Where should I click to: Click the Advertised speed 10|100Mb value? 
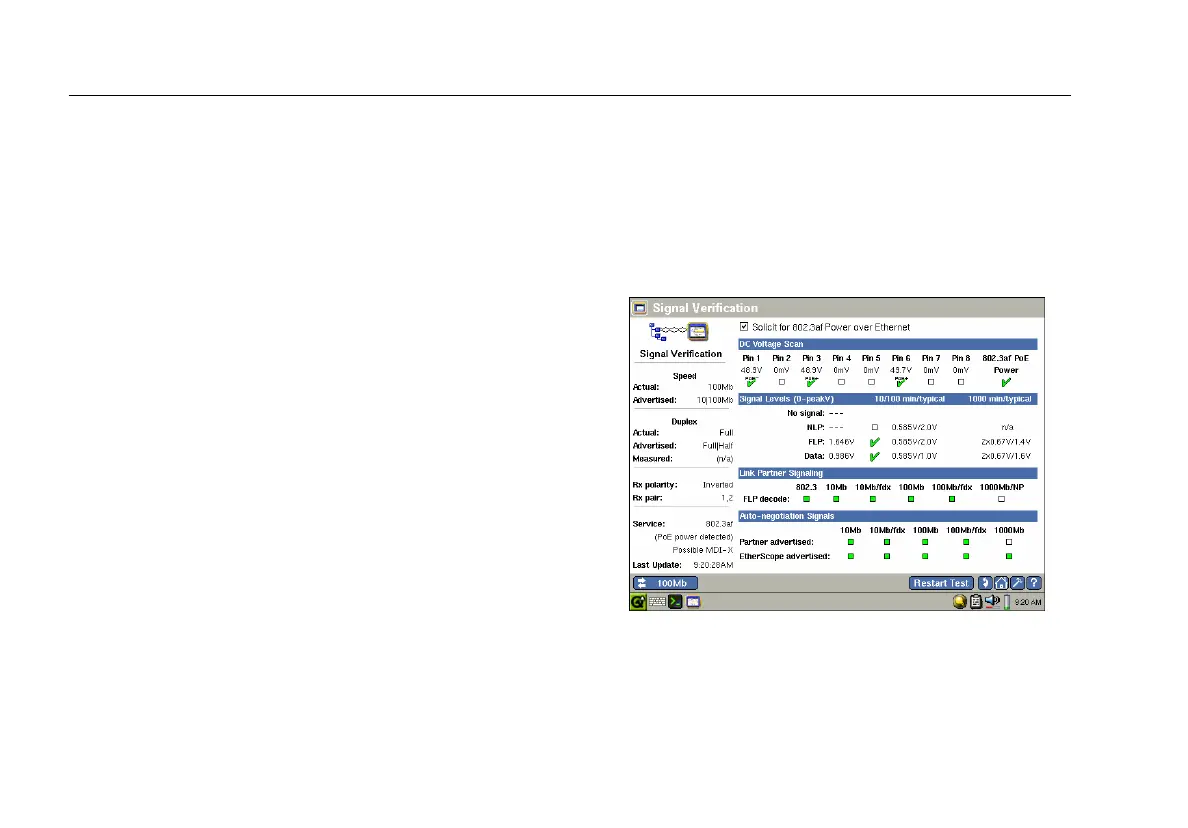[714, 400]
